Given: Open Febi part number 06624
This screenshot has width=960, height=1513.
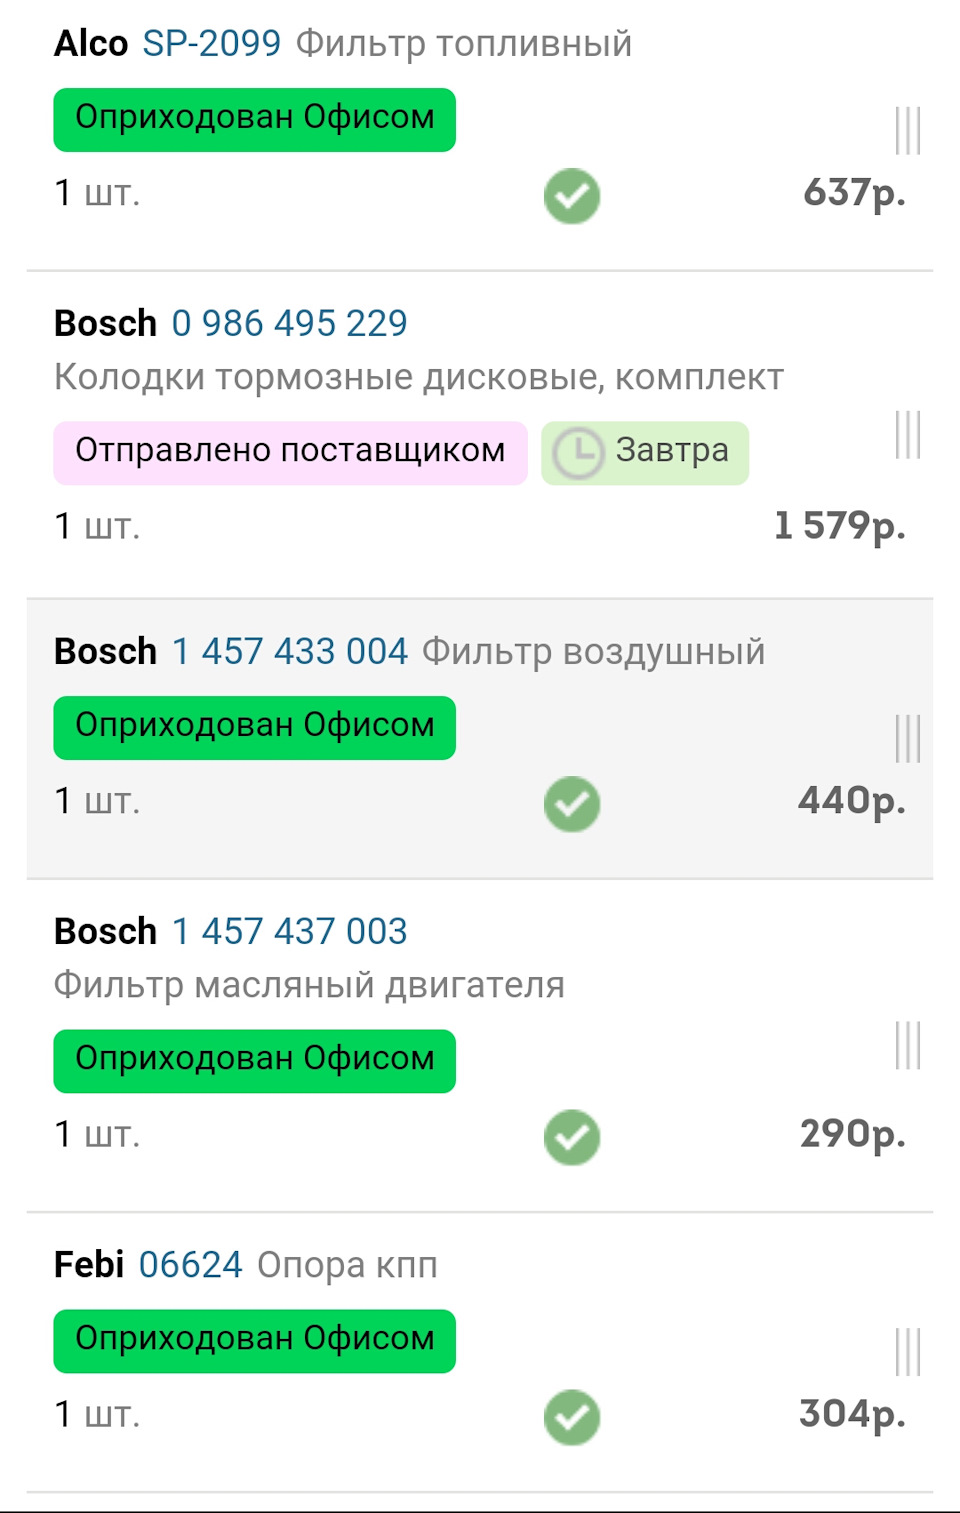Looking at the screenshot, I should (x=190, y=1265).
